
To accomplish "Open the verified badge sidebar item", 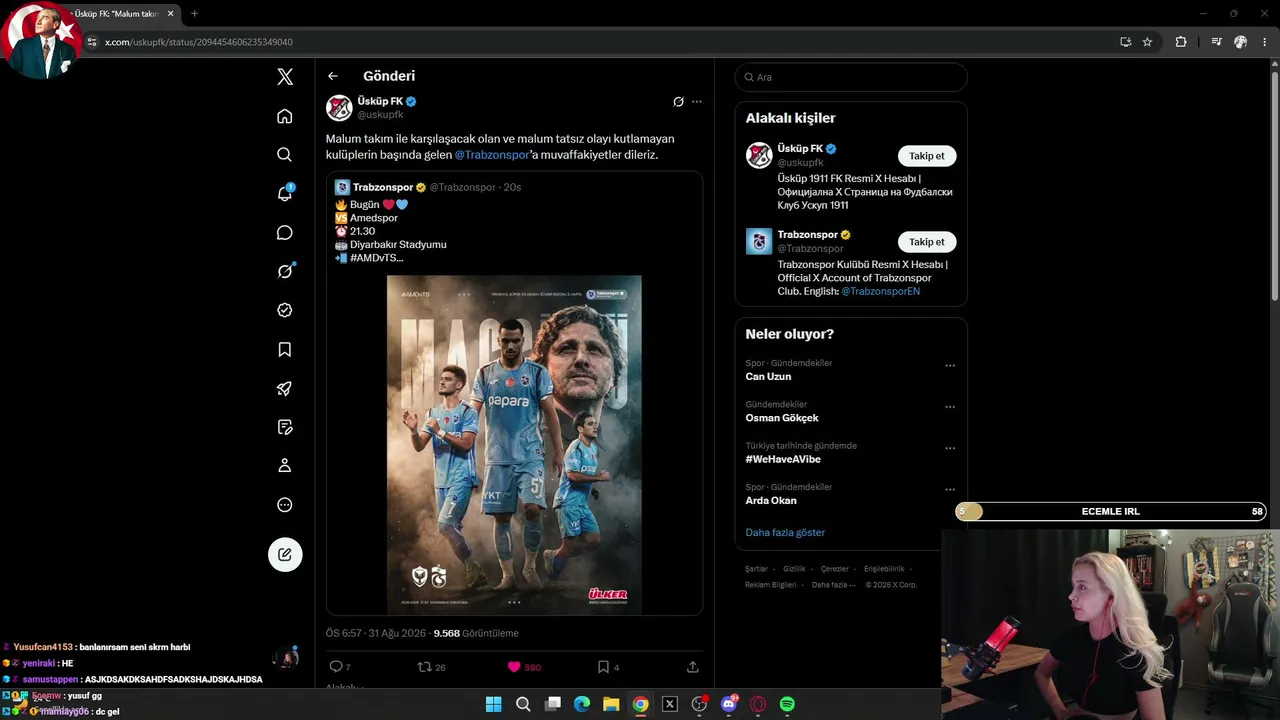I will [285, 310].
